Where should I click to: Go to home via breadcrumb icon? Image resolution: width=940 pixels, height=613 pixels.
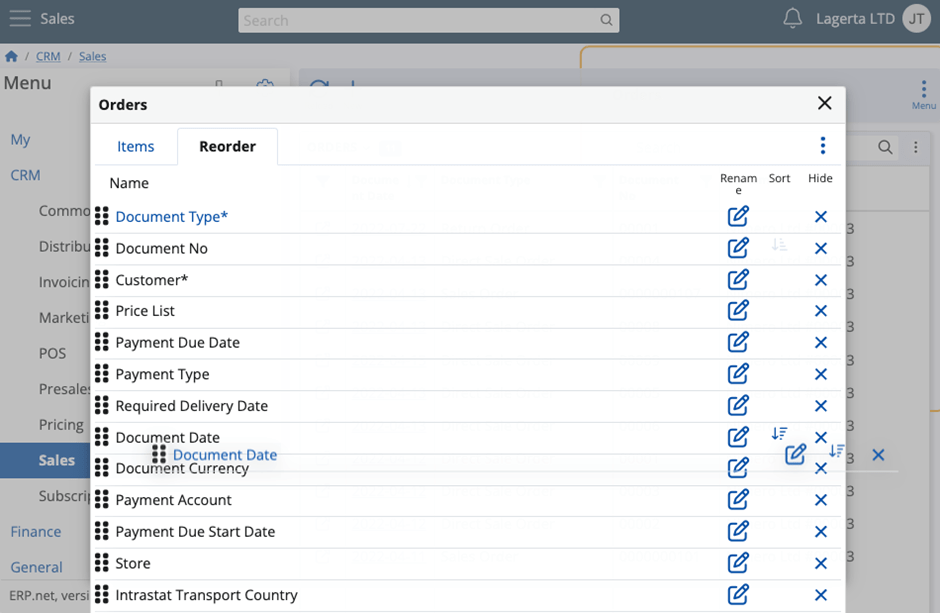point(11,56)
